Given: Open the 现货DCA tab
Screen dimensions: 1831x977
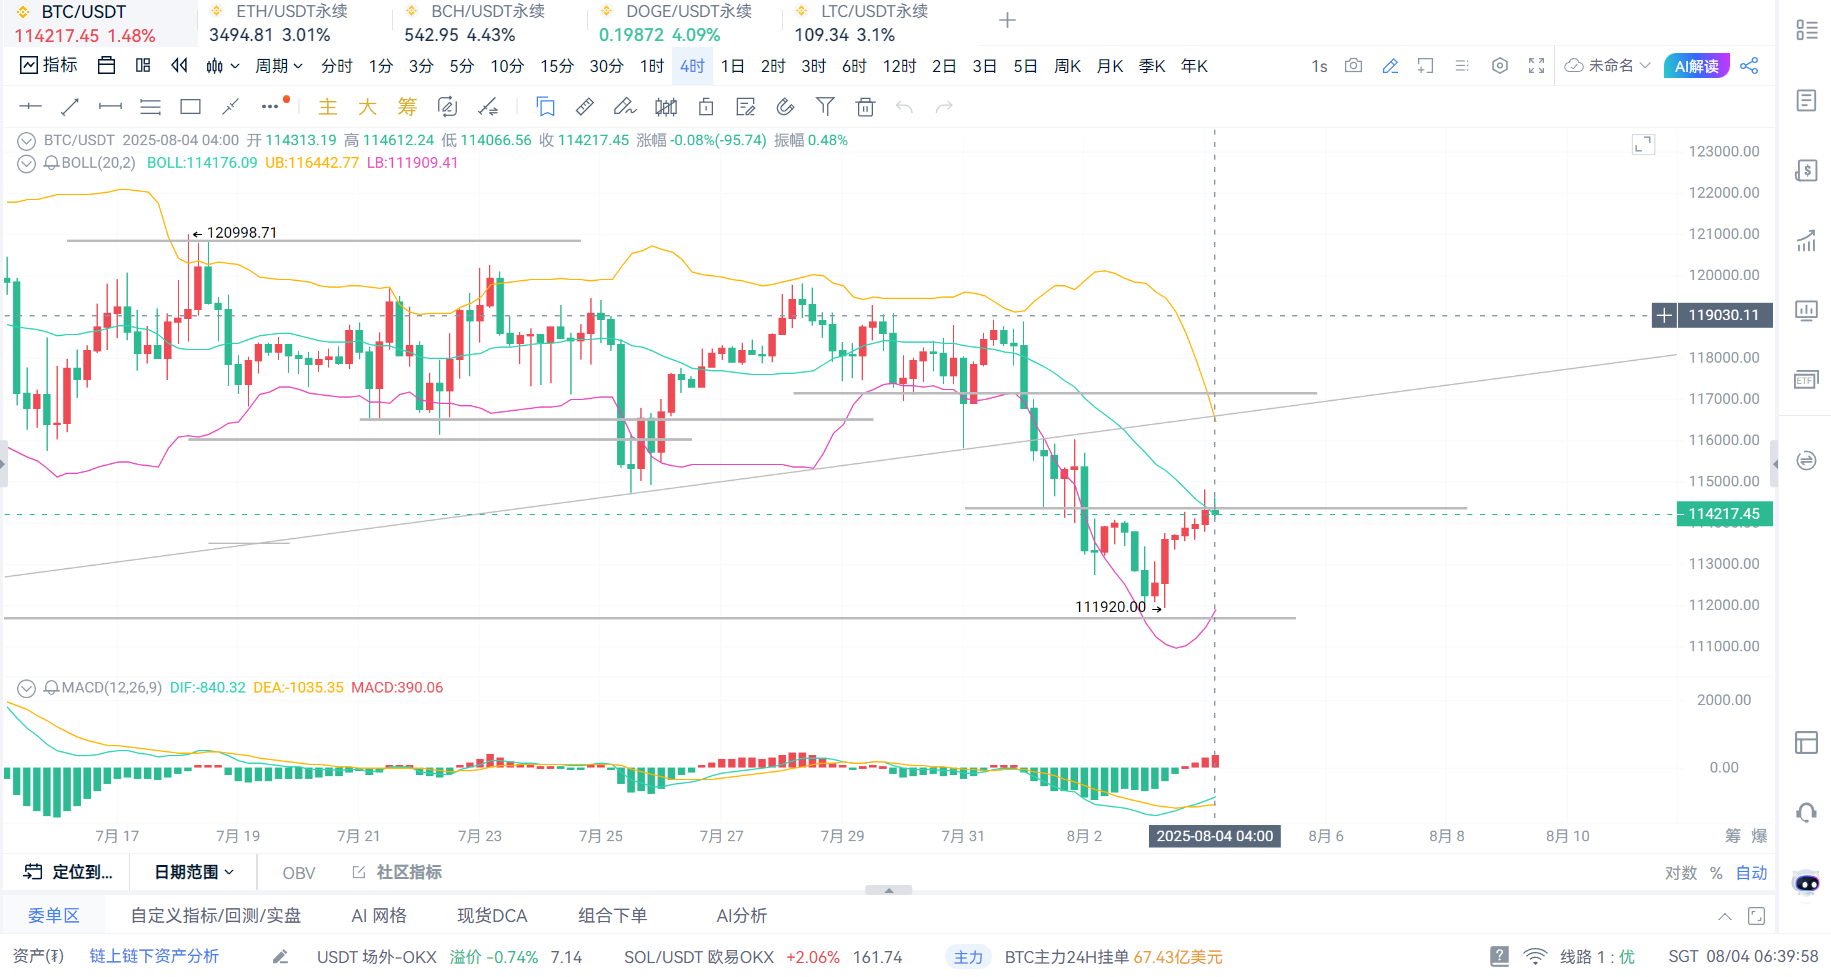Looking at the screenshot, I should click(x=492, y=915).
